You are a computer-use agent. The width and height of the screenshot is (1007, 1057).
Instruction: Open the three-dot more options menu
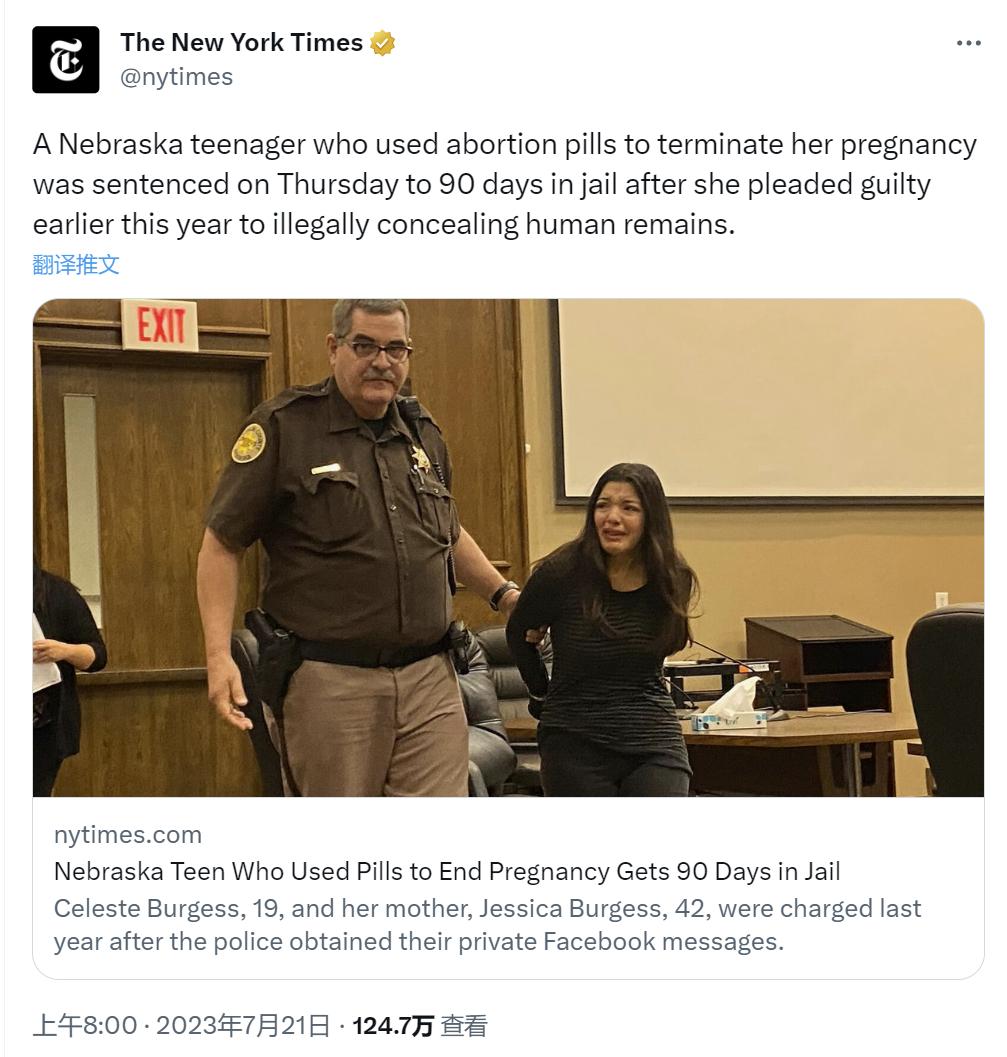pyautogui.click(x=969, y=43)
